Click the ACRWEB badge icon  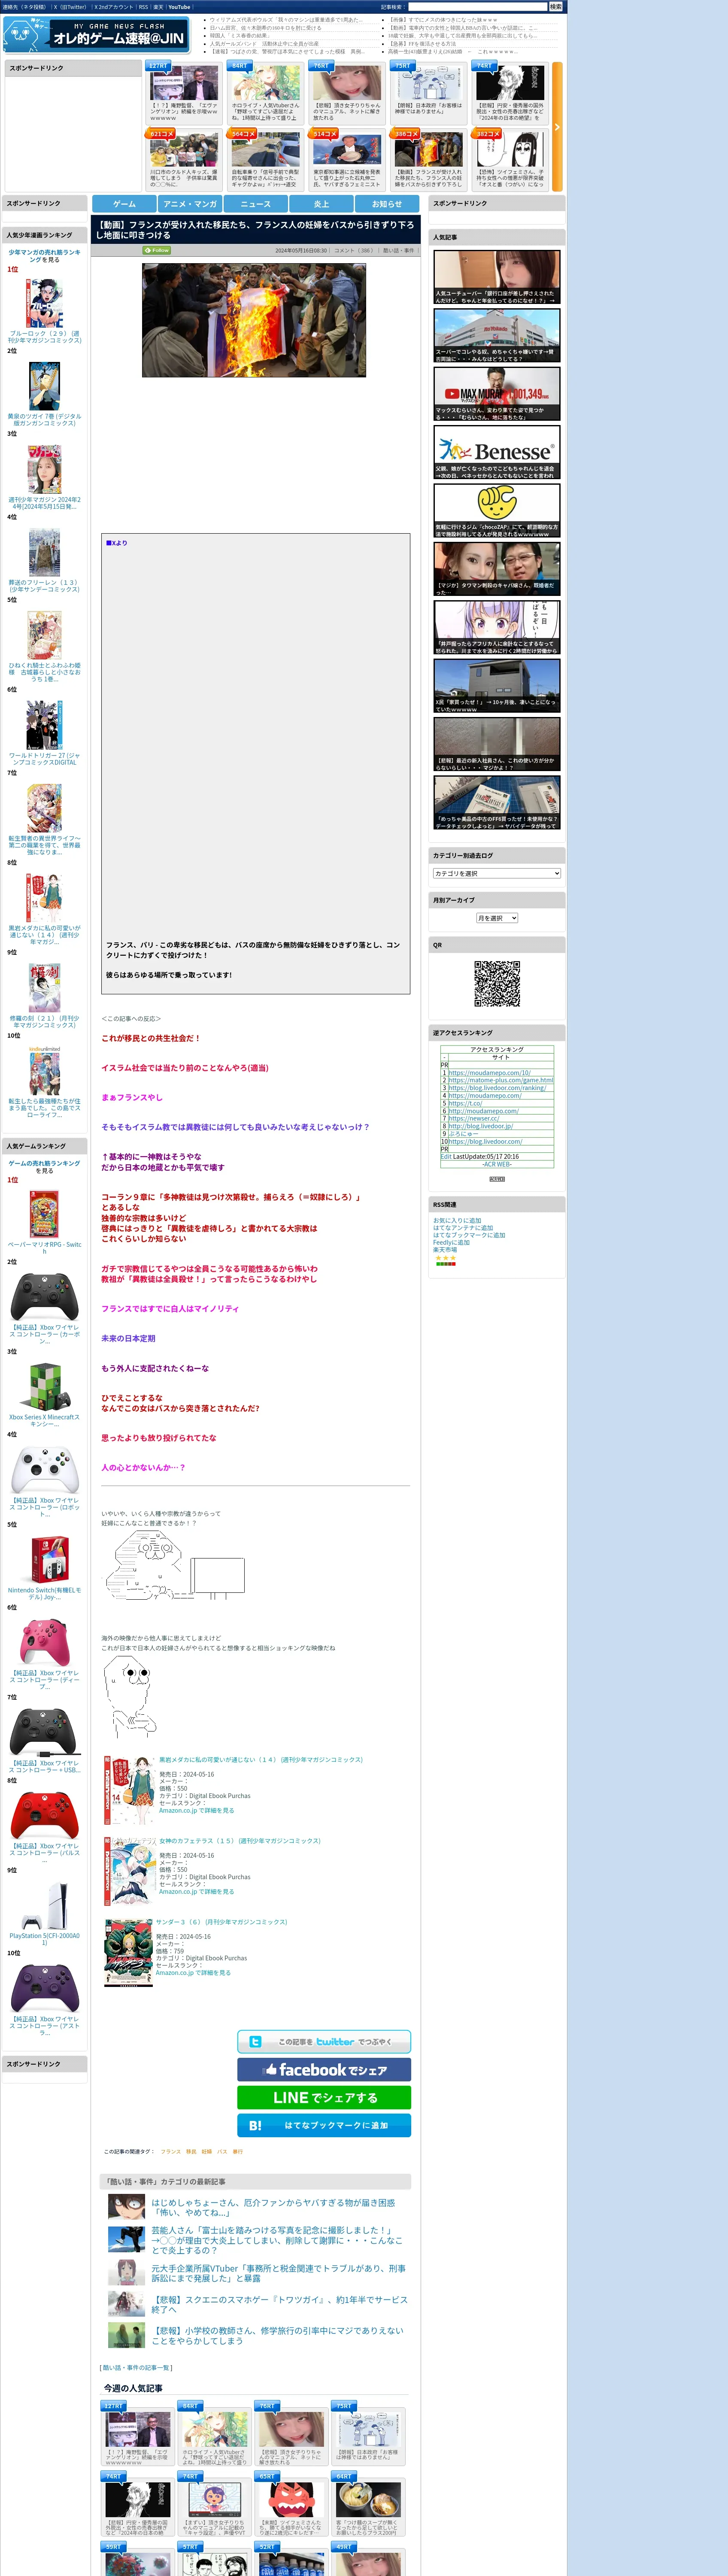click(497, 1179)
